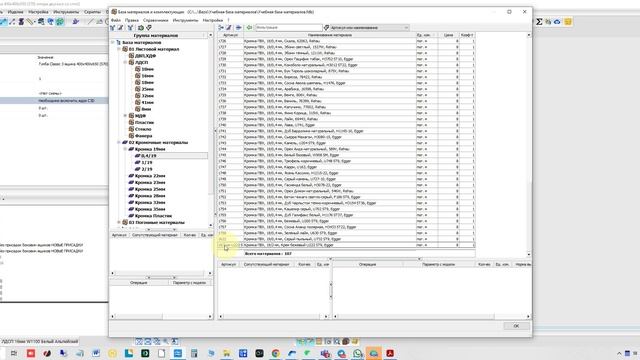Expand the МДФ tree node

(x=125, y=116)
